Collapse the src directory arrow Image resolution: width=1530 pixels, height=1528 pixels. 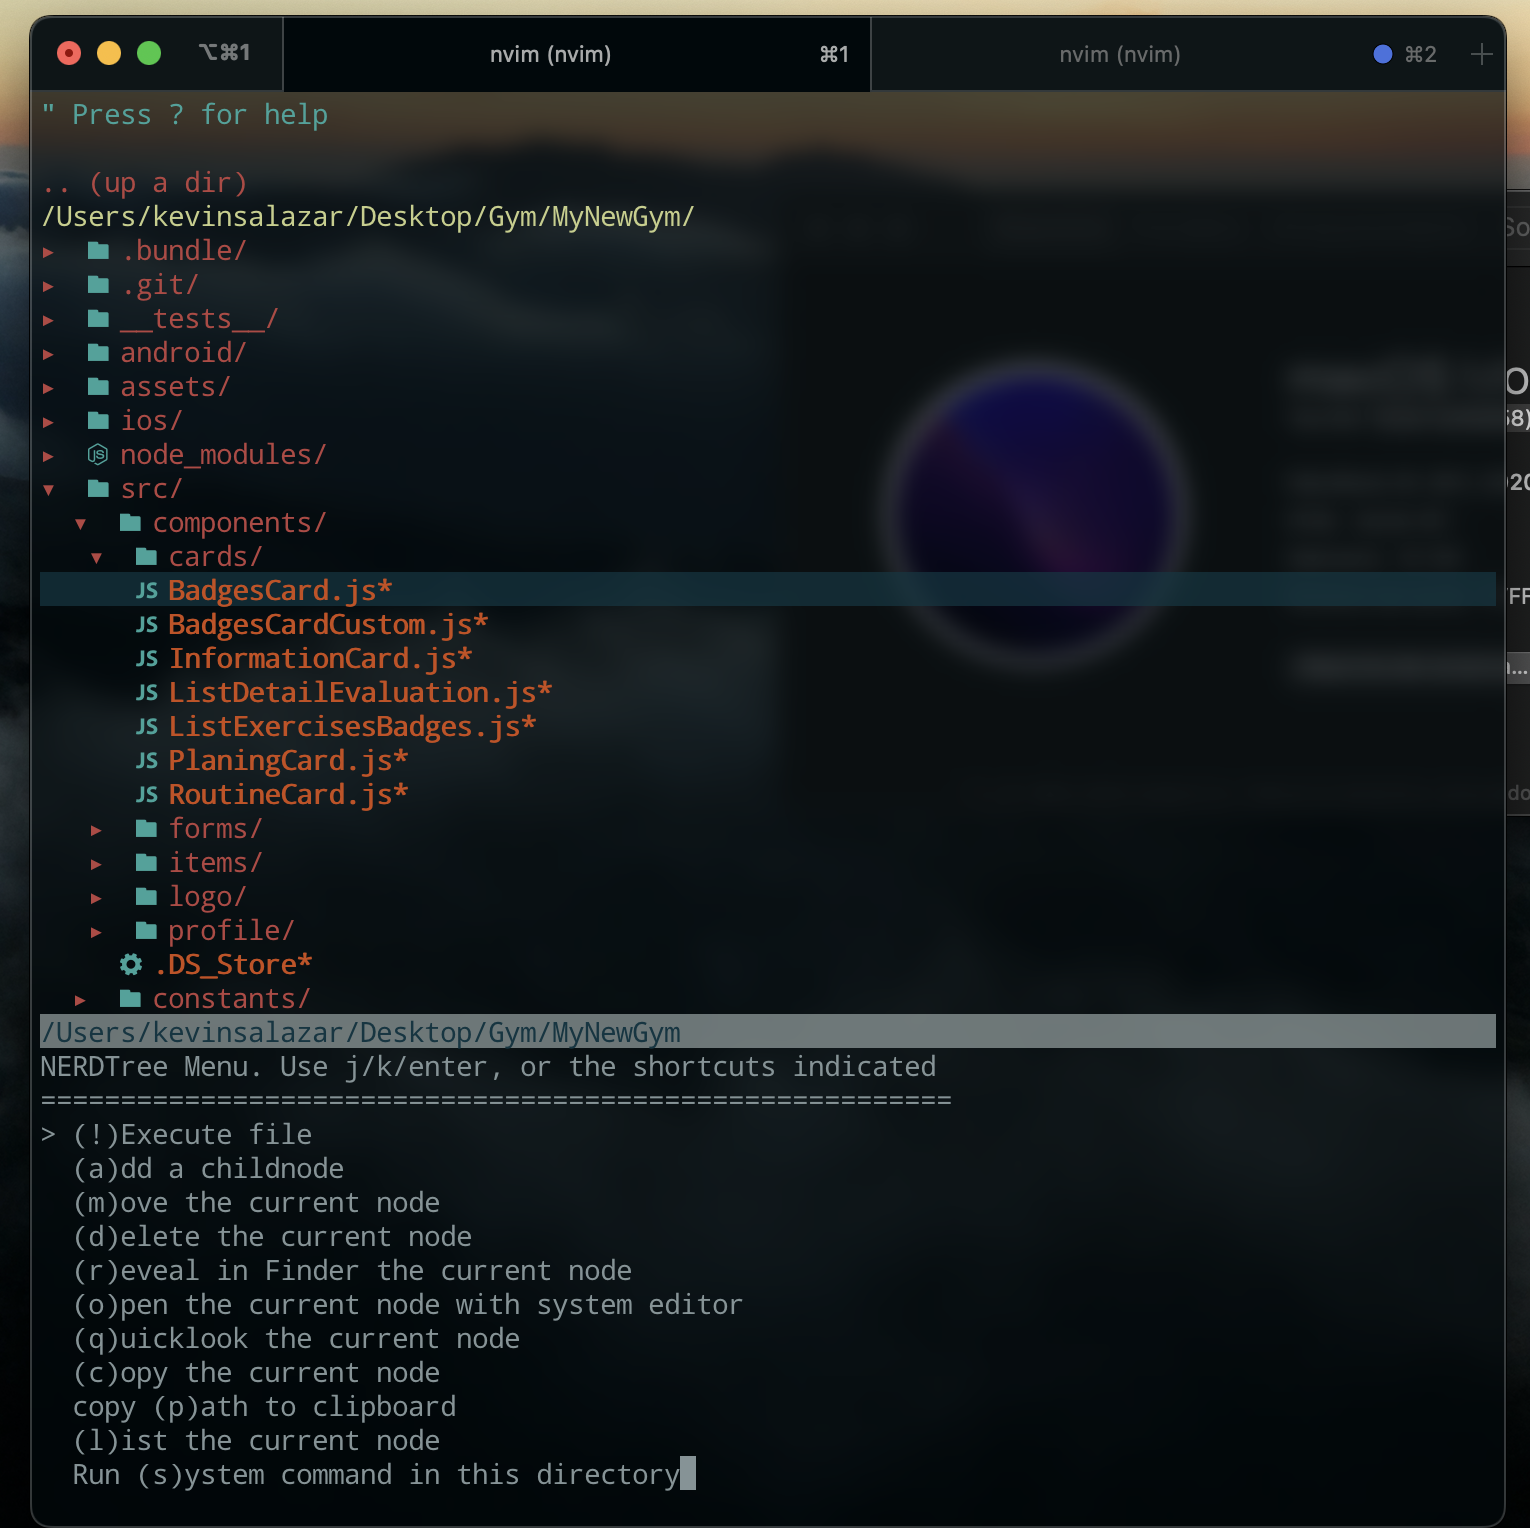click(48, 490)
